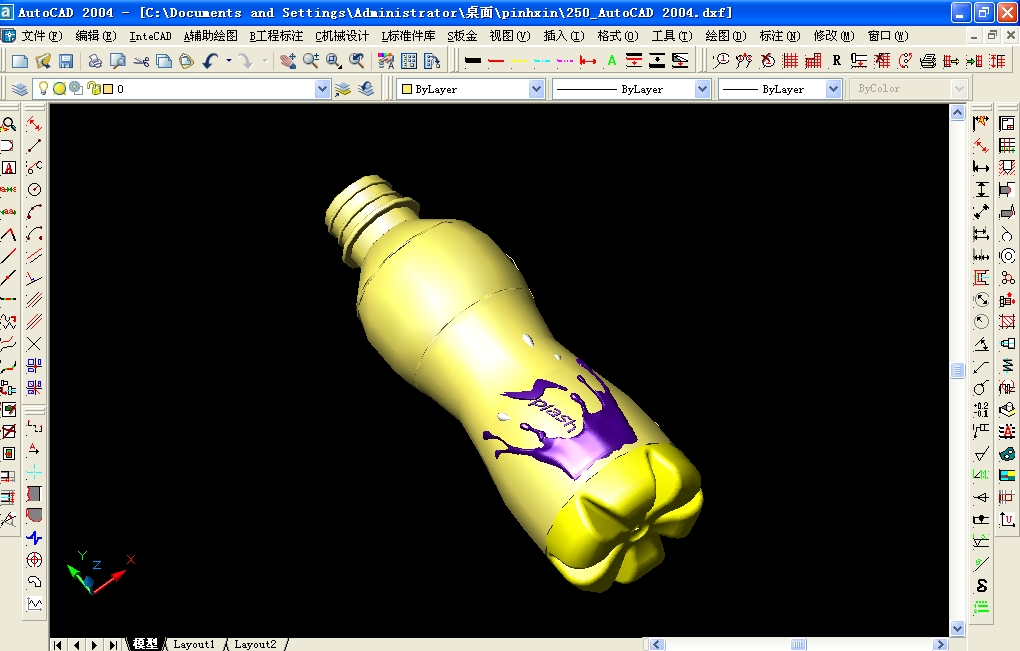Open the ByLayer color control dropdown

537,88
